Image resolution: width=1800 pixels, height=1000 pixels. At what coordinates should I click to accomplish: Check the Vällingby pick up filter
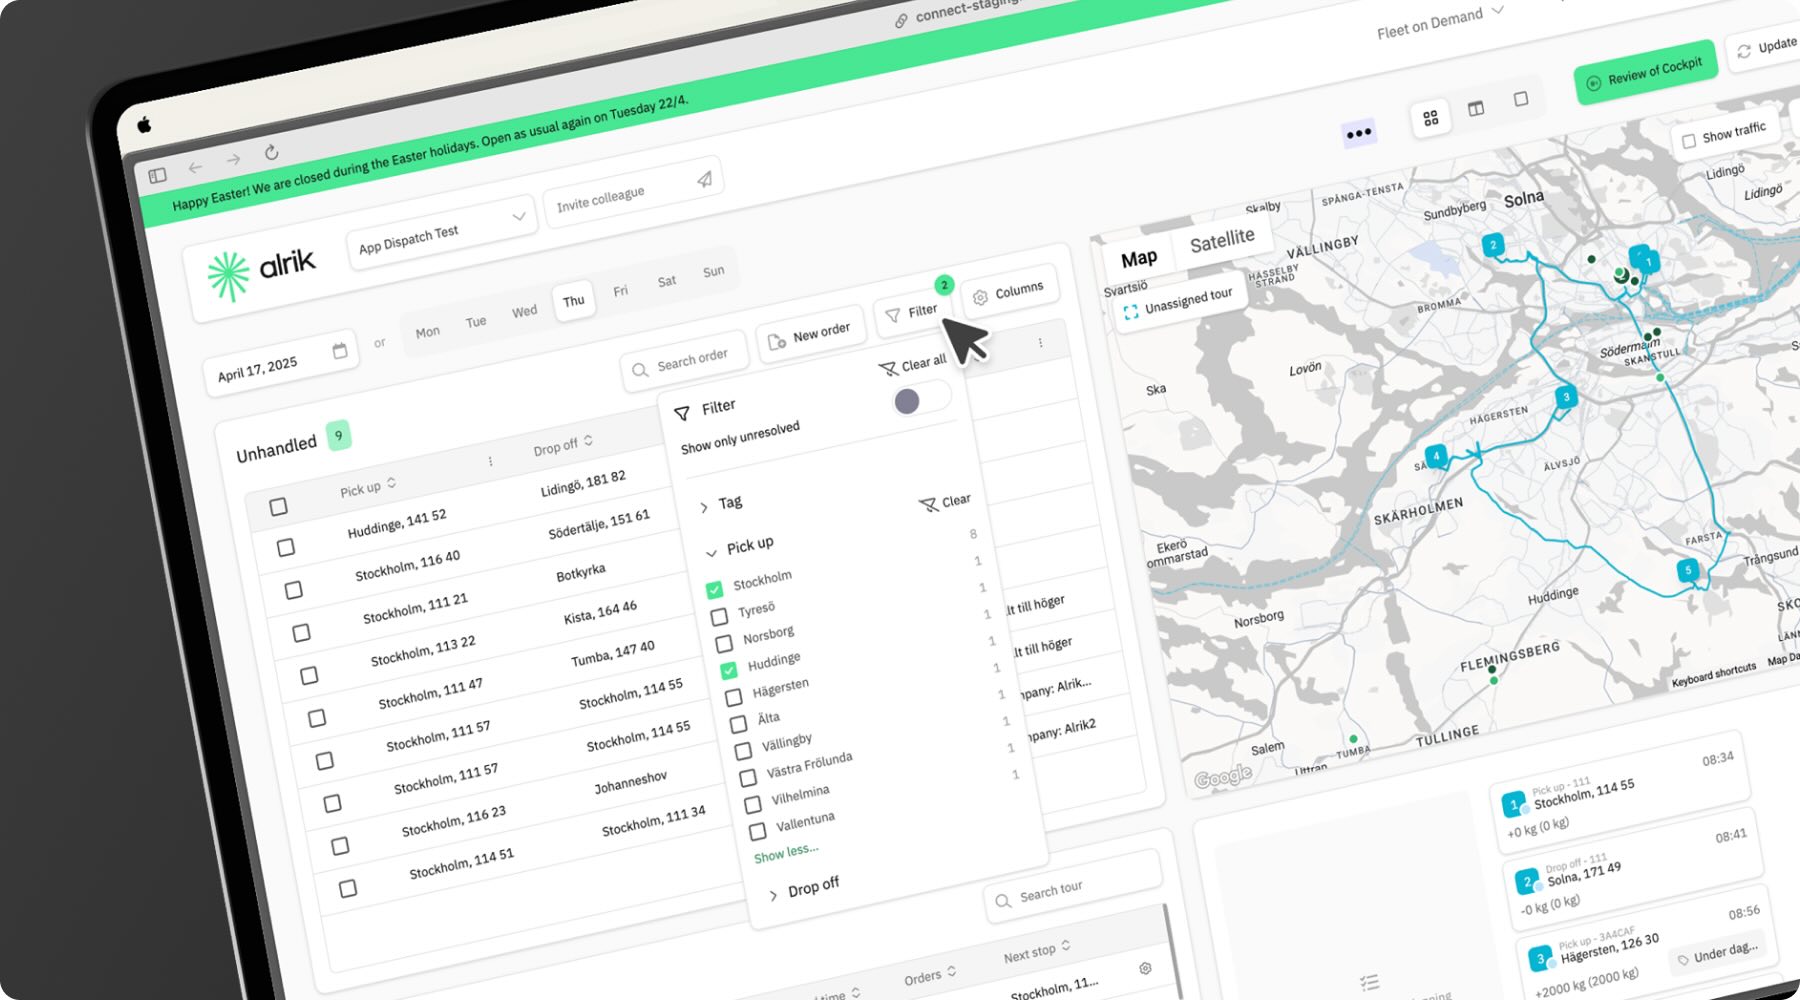(743, 751)
